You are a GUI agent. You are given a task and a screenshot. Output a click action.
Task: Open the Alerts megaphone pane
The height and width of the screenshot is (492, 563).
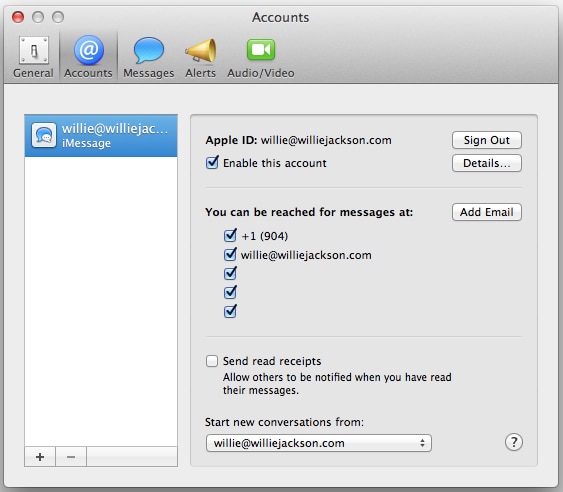pyautogui.click(x=200, y=57)
